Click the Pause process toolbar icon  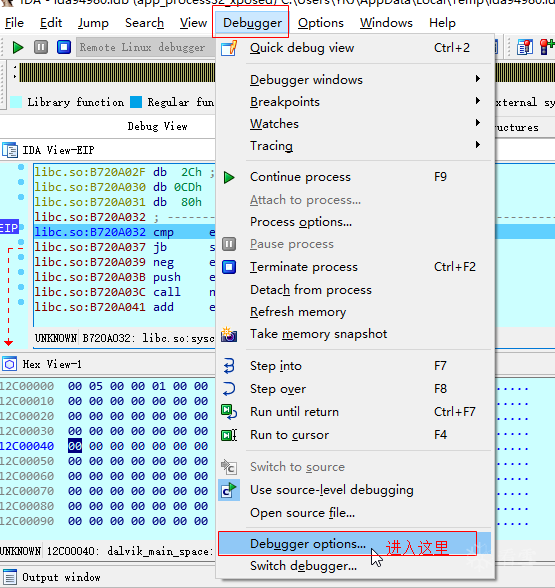pos(41,48)
